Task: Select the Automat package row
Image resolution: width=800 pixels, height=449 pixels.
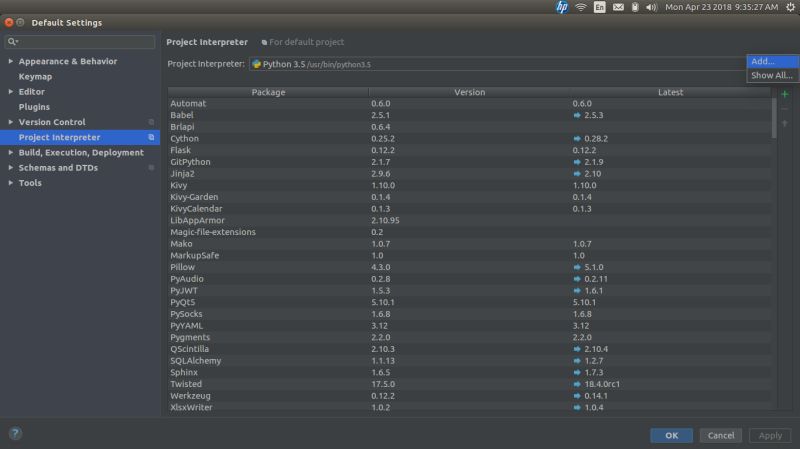Action: (x=469, y=104)
